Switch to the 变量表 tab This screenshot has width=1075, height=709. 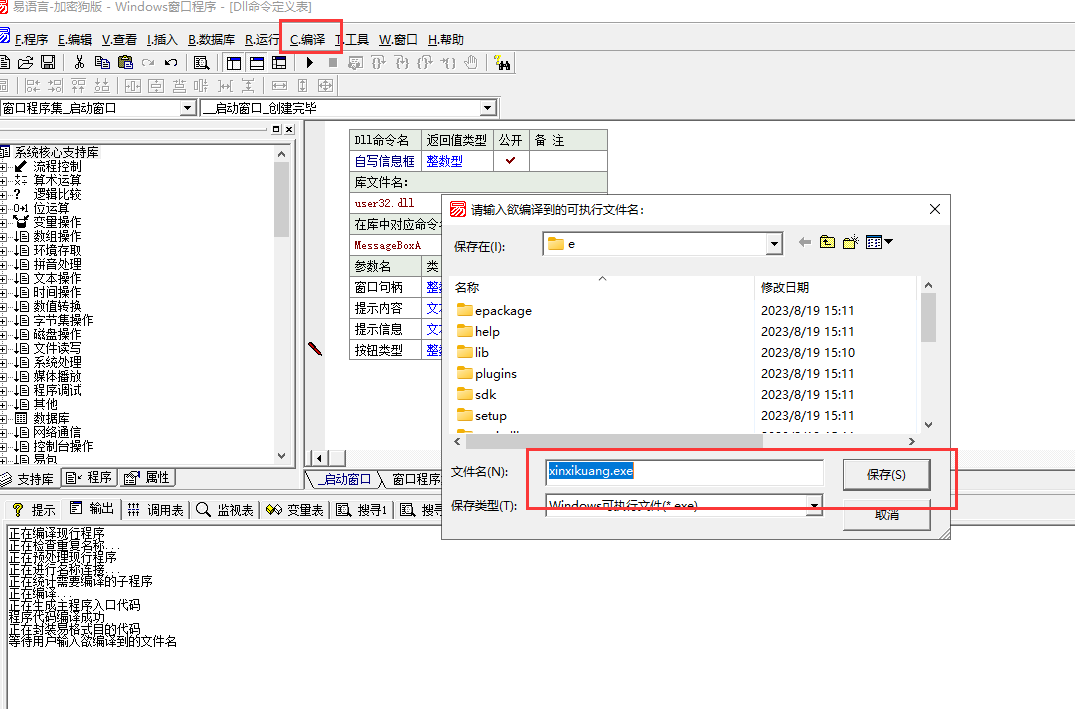(x=295, y=509)
